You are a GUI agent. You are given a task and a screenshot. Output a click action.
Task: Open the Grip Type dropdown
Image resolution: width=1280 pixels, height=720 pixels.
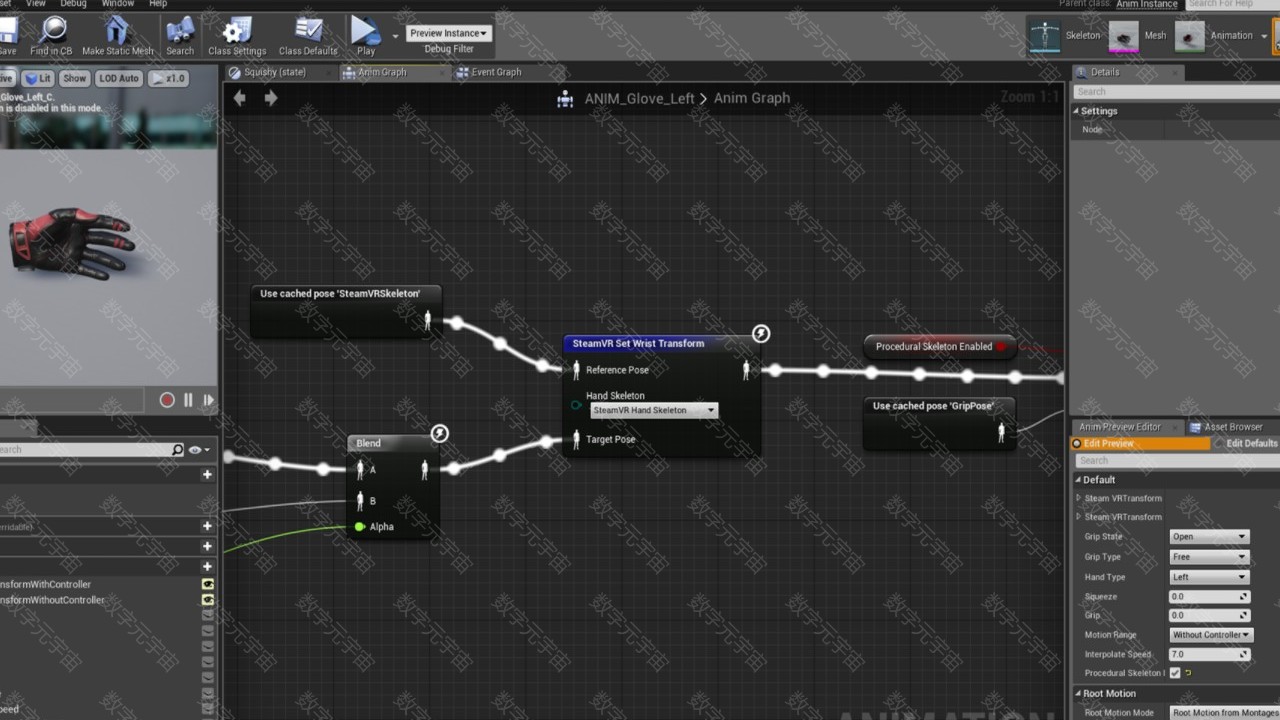pyautogui.click(x=1209, y=557)
